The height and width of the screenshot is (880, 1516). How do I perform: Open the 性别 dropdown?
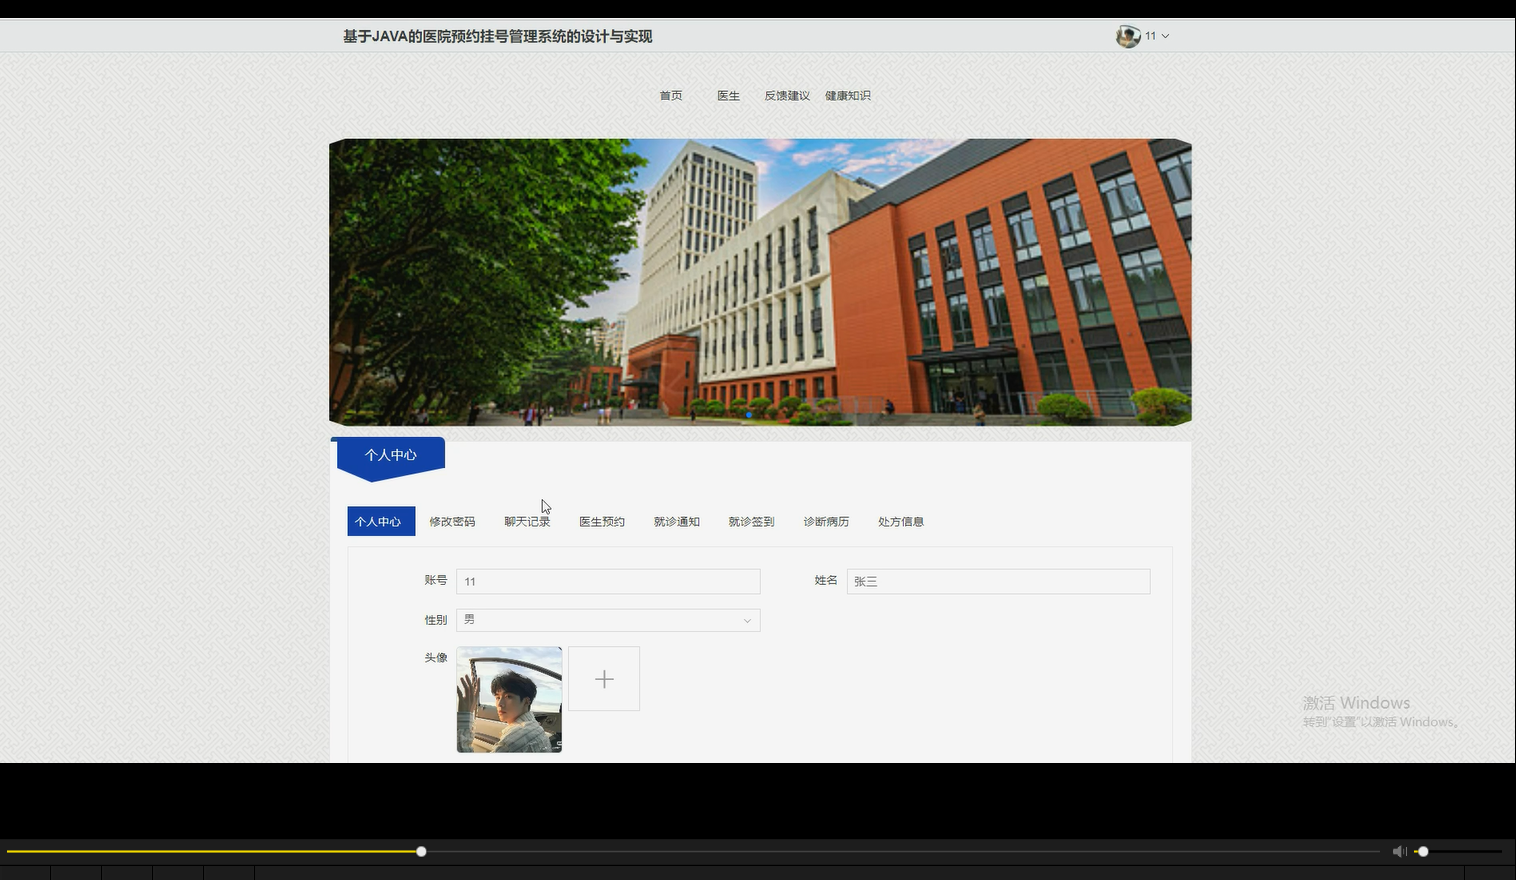608,620
